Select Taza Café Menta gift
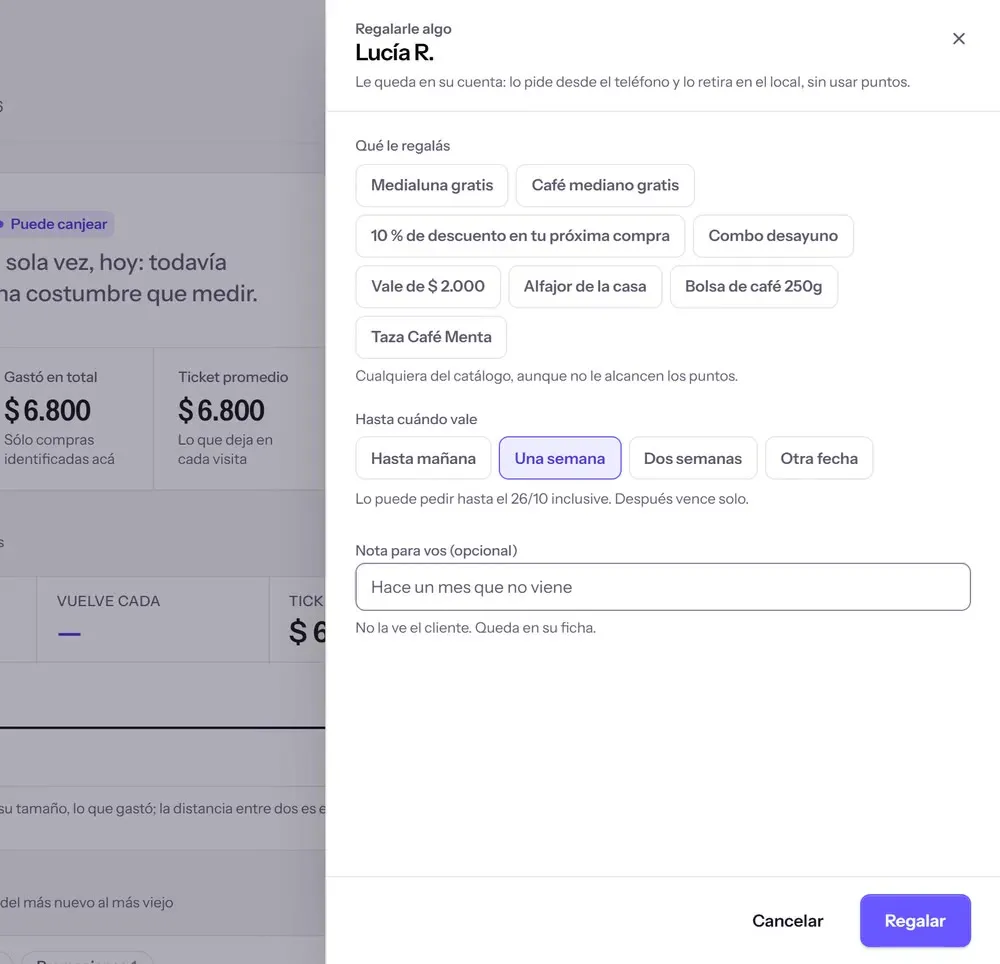Viewport: 1000px width, 964px height. point(431,337)
